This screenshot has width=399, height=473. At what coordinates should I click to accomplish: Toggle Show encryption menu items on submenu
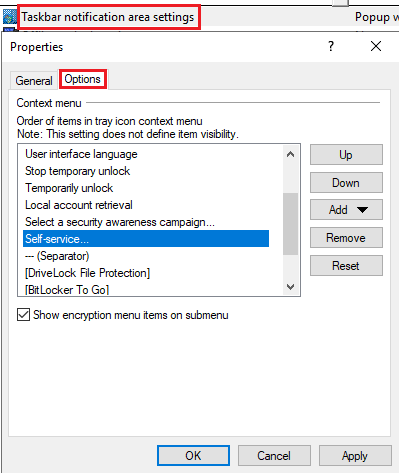[x=23, y=315]
